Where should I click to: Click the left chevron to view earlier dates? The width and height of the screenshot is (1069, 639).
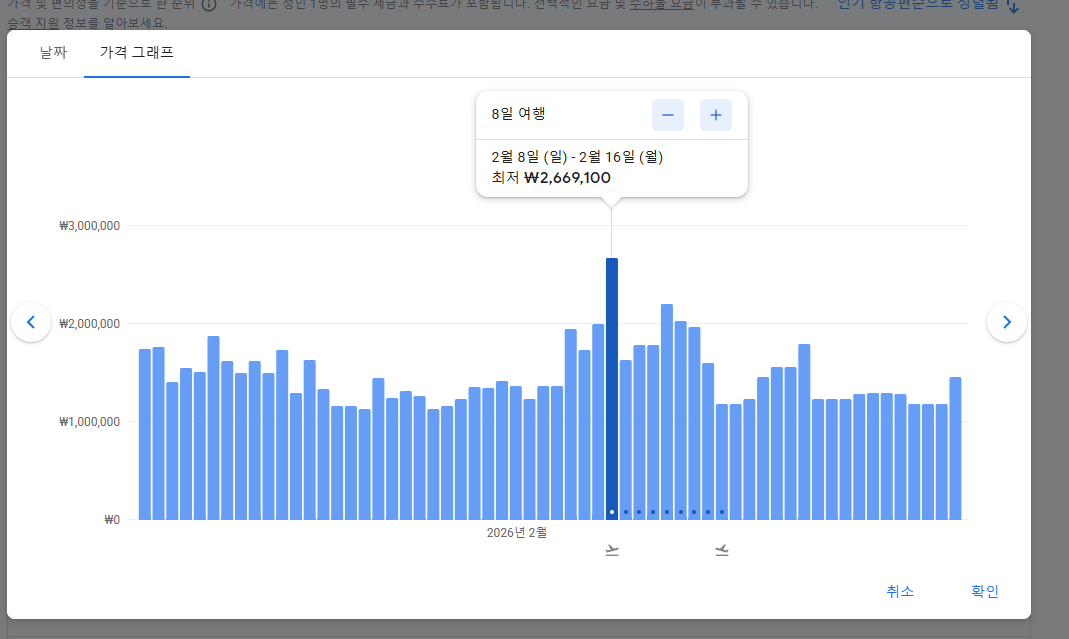coord(31,321)
